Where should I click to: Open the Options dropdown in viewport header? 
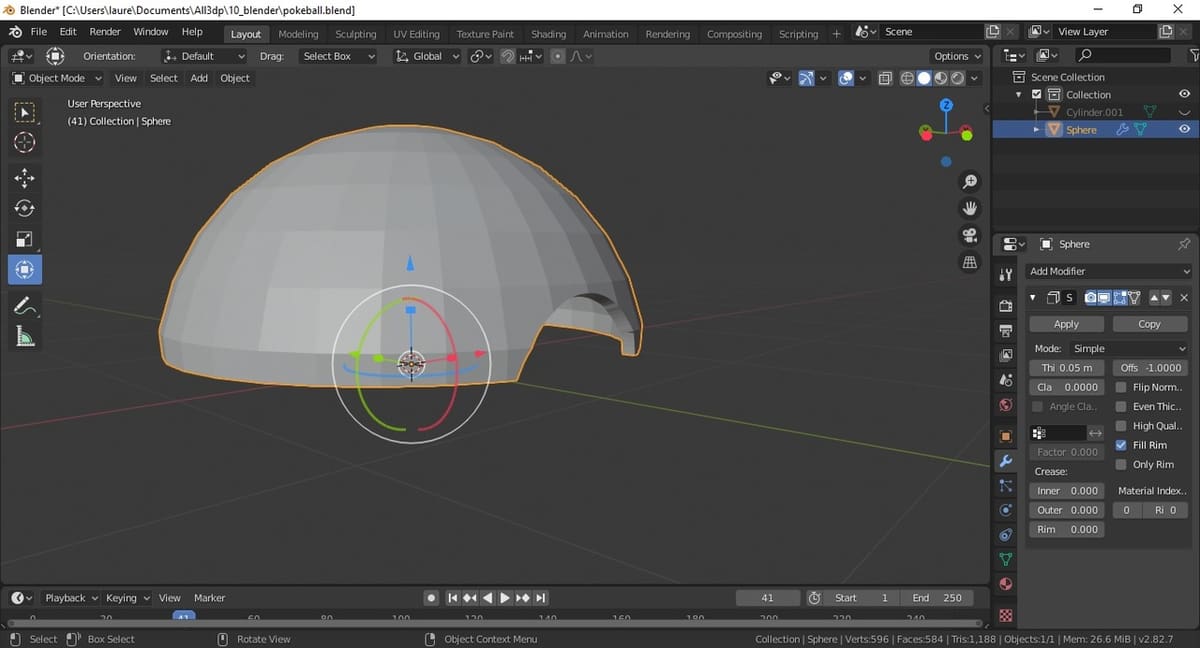pyautogui.click(x=958, y=56)
